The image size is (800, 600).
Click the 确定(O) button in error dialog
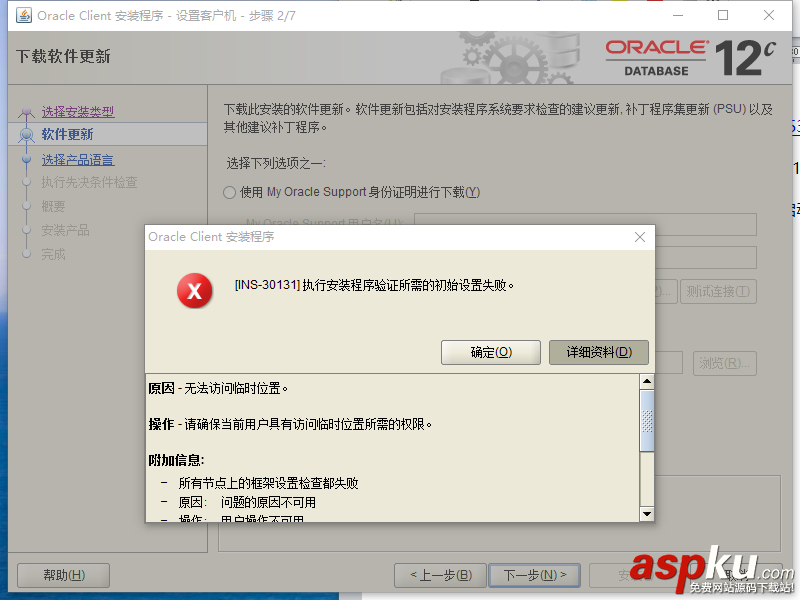tap(490, 352)
